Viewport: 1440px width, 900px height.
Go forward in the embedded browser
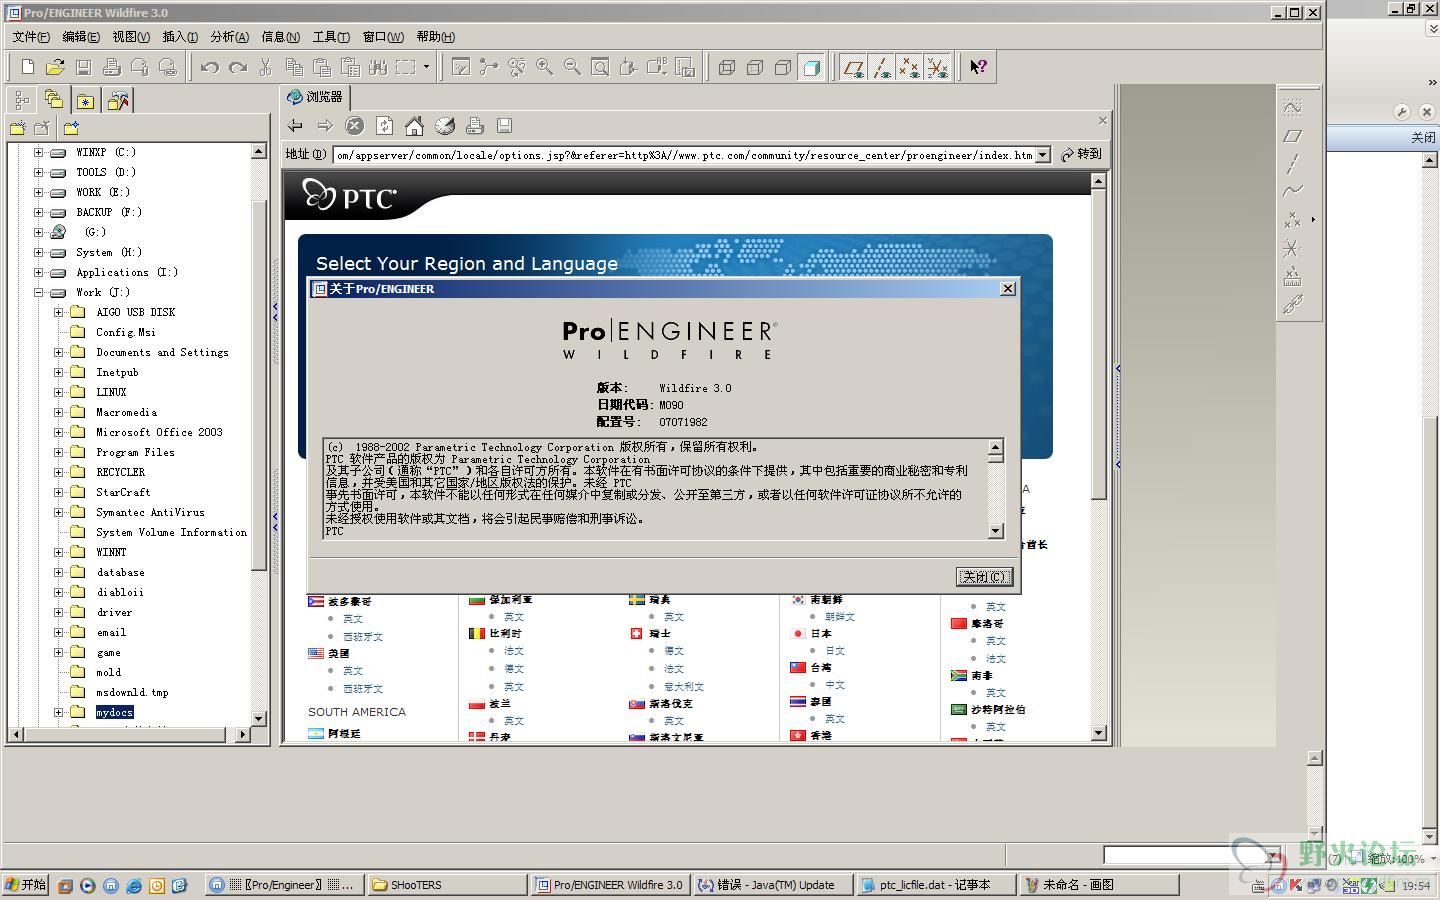[x=325, y=125]
